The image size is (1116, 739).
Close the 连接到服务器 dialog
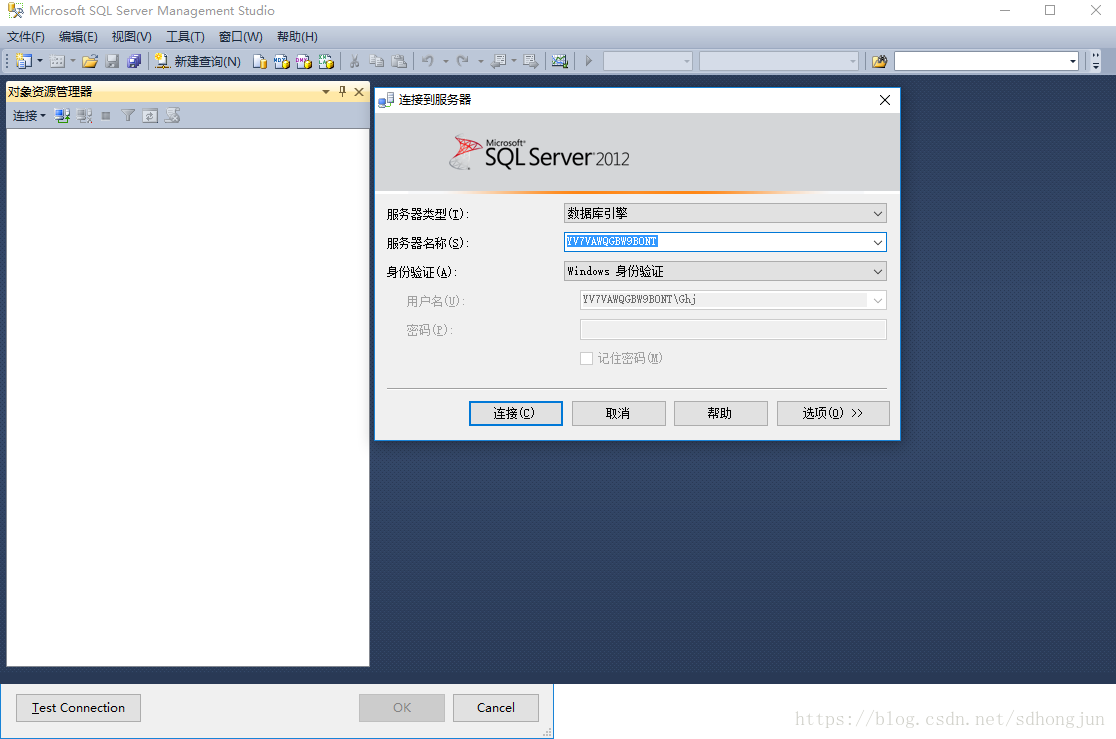[885, 100]
